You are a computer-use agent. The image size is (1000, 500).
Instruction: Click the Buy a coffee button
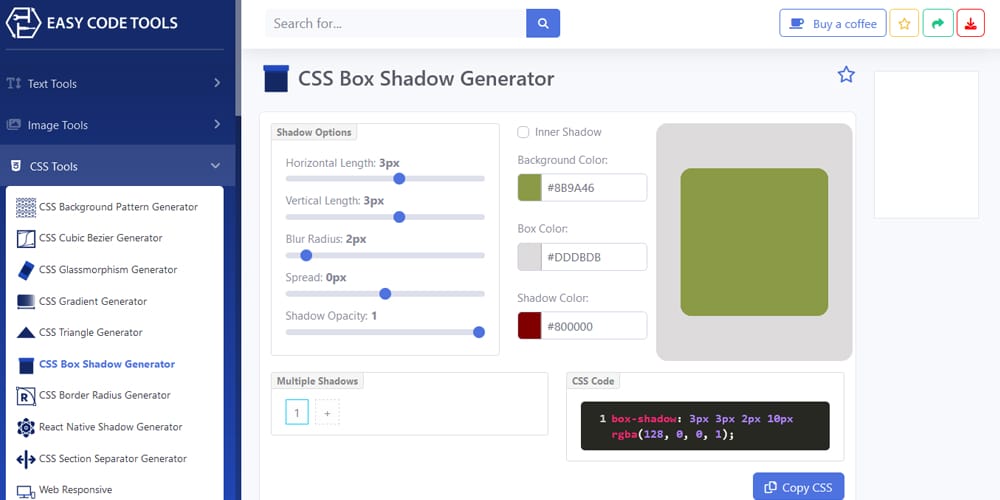(x=832, y=24)
